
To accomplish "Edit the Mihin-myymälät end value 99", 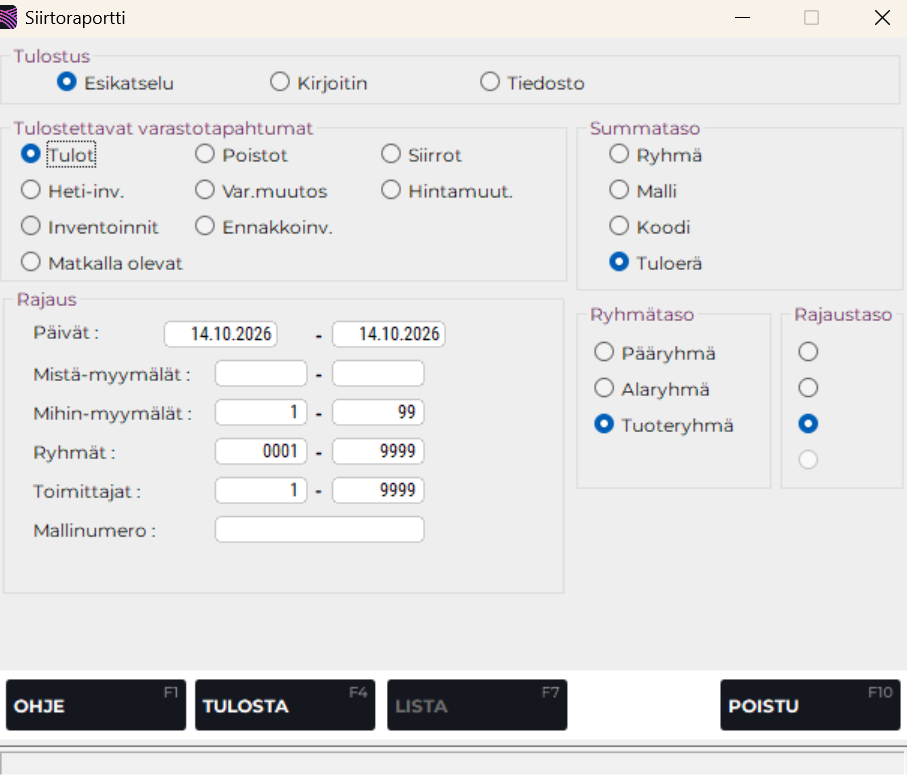I will tap(378, 412).
